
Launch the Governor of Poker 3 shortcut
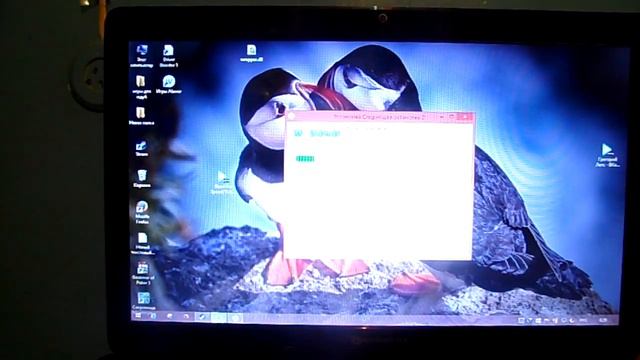pyautogui.click(x=142, y=273)
